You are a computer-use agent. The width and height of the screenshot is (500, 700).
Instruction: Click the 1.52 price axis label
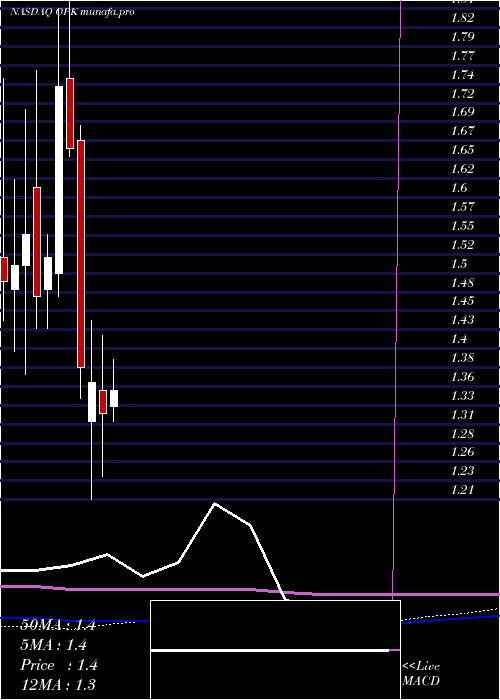pos(462,245)
